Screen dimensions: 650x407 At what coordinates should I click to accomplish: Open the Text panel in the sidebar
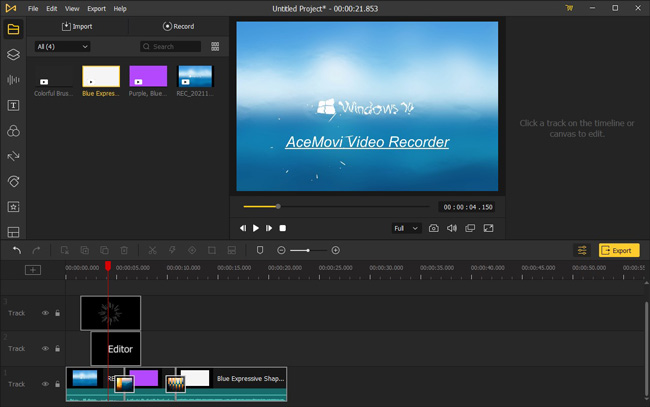pos(13,105)
